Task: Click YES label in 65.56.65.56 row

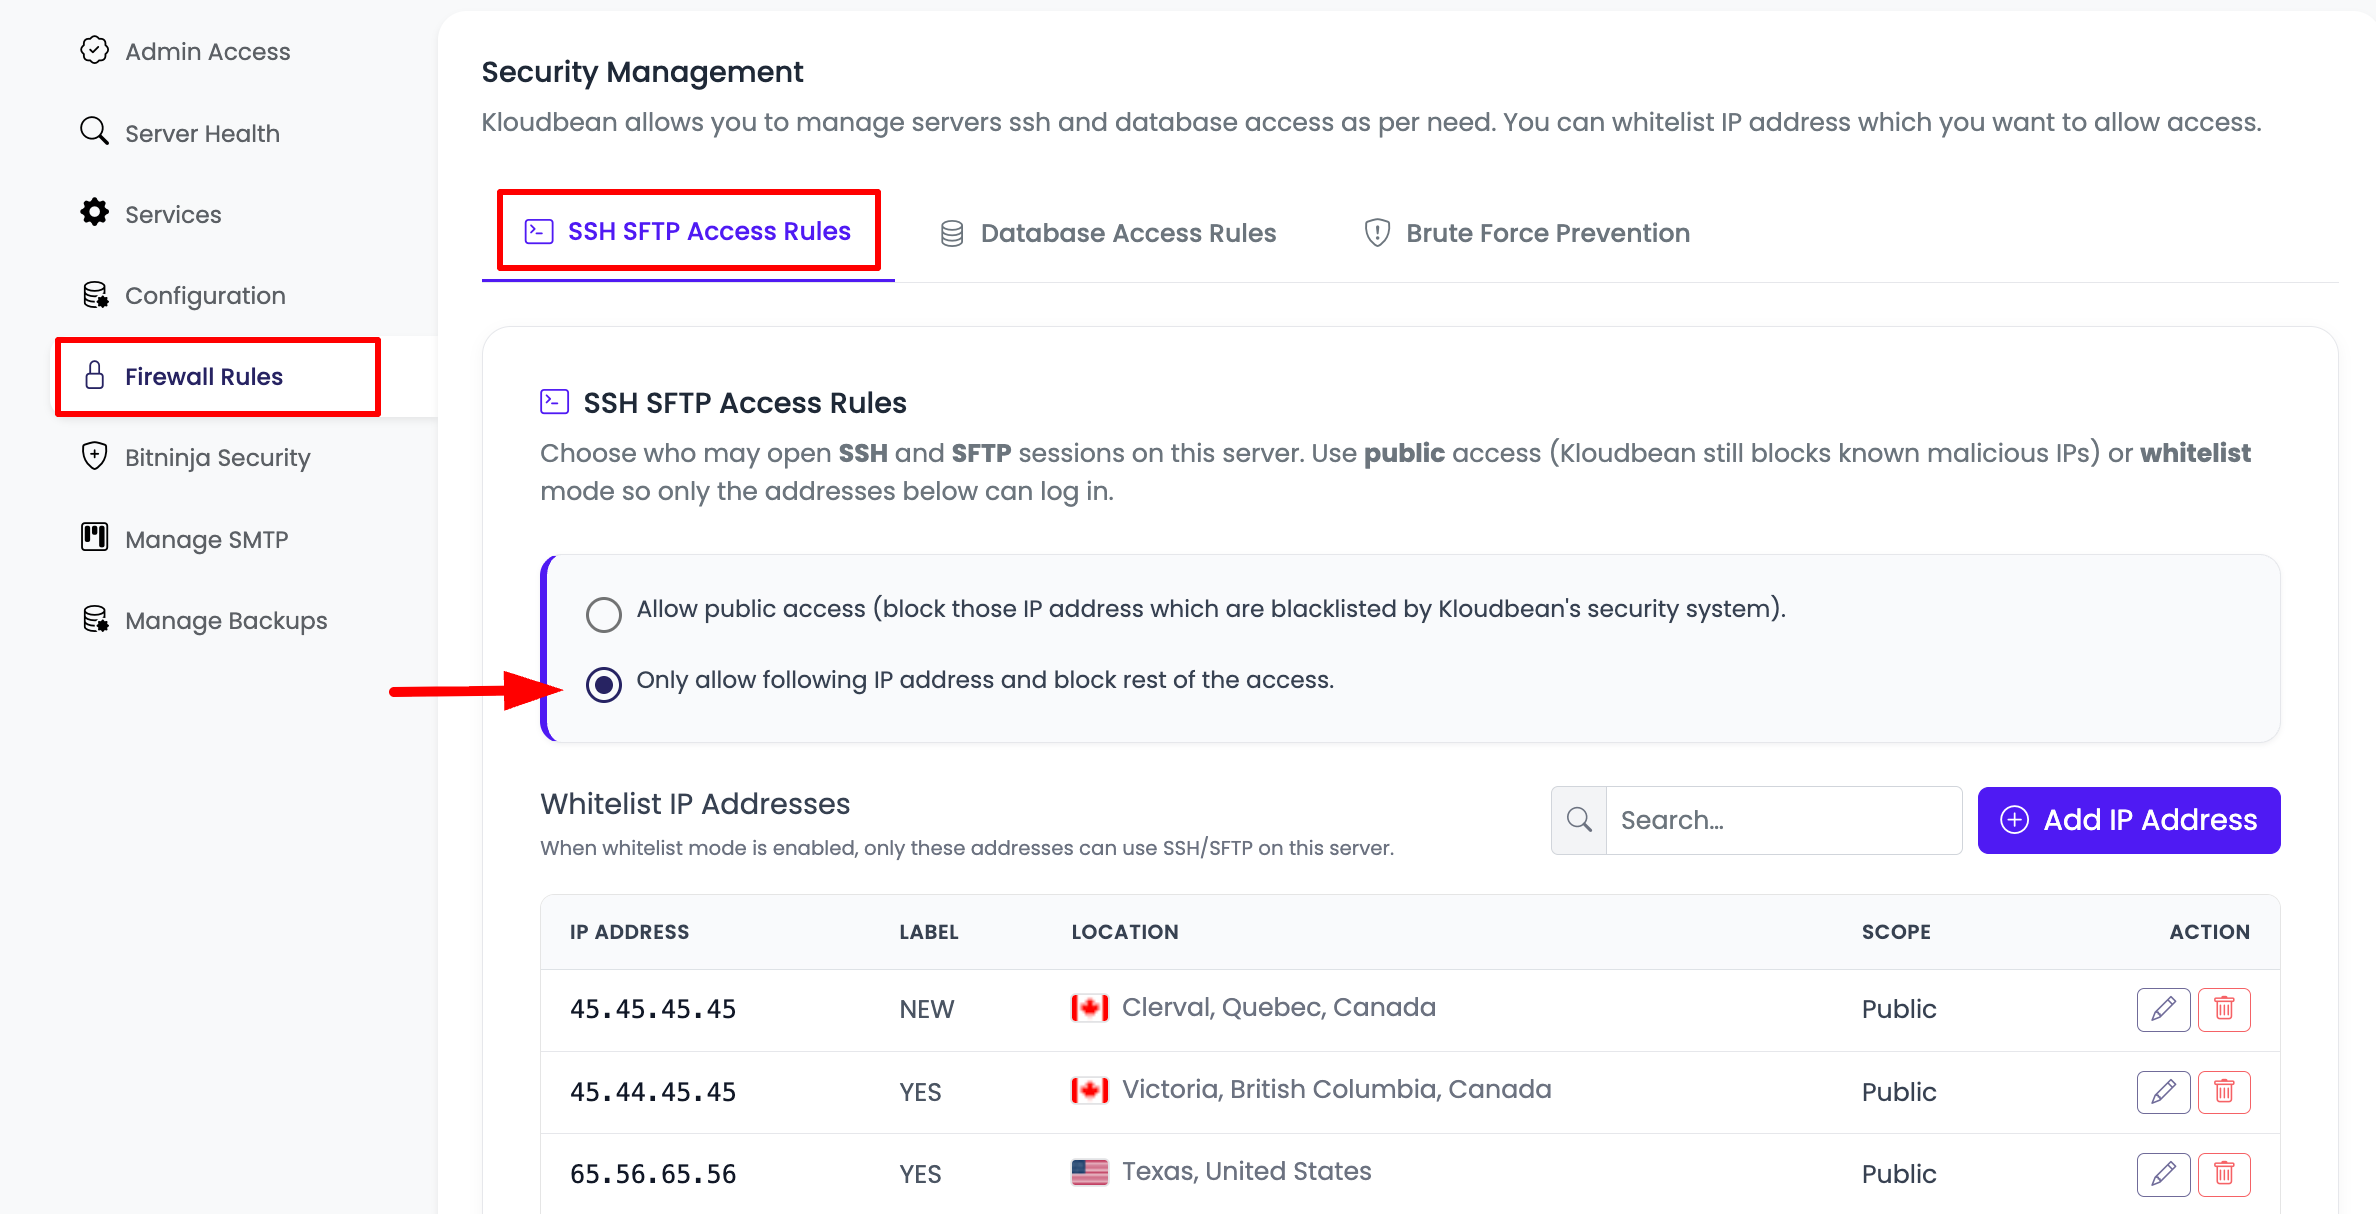Action: (920, 1174)
